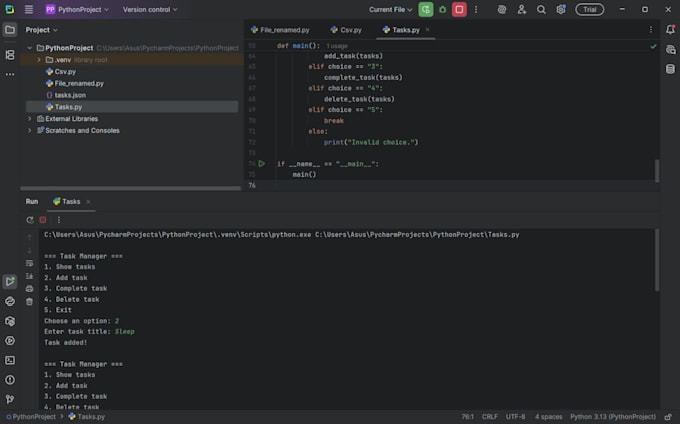This screenshot has width=680, height=424.
Task: Collapse the PythonProject root folder
Action: pos(29,48)
